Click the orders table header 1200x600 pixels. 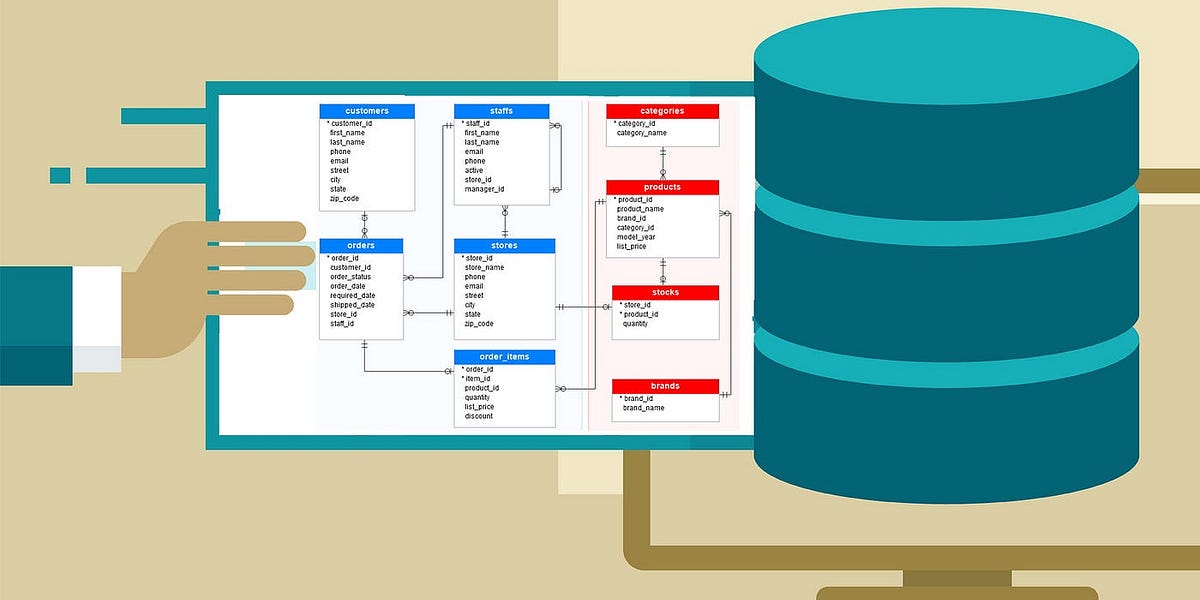360,244
